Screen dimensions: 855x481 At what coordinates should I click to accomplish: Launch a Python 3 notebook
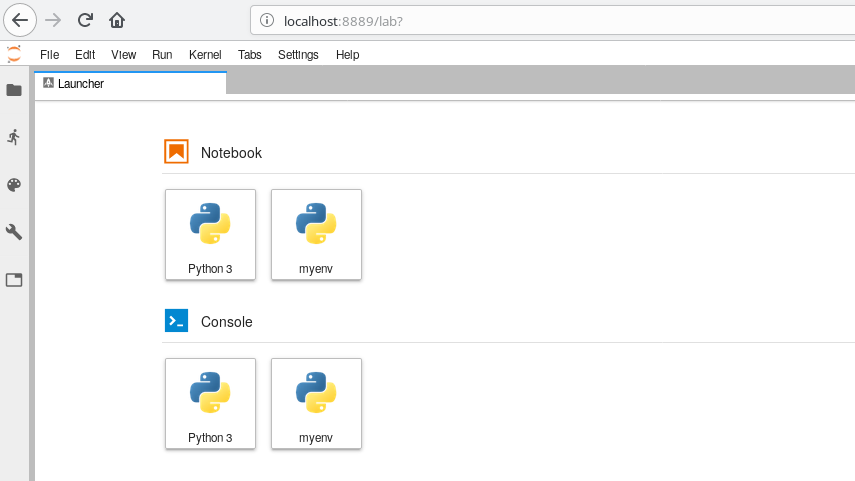click(210, 234)
